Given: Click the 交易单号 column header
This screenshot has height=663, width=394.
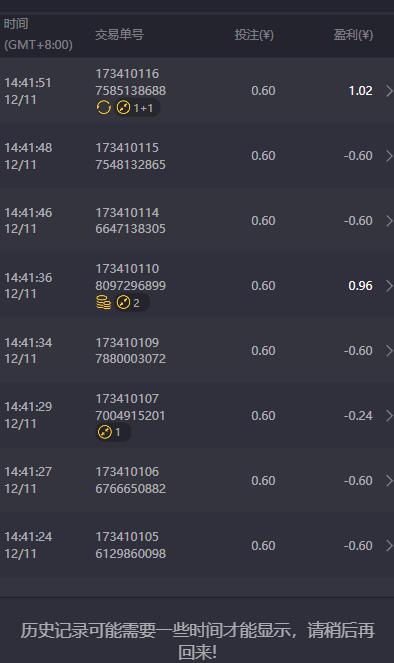Looking at the screenshot, I should (x=119, y=35).
